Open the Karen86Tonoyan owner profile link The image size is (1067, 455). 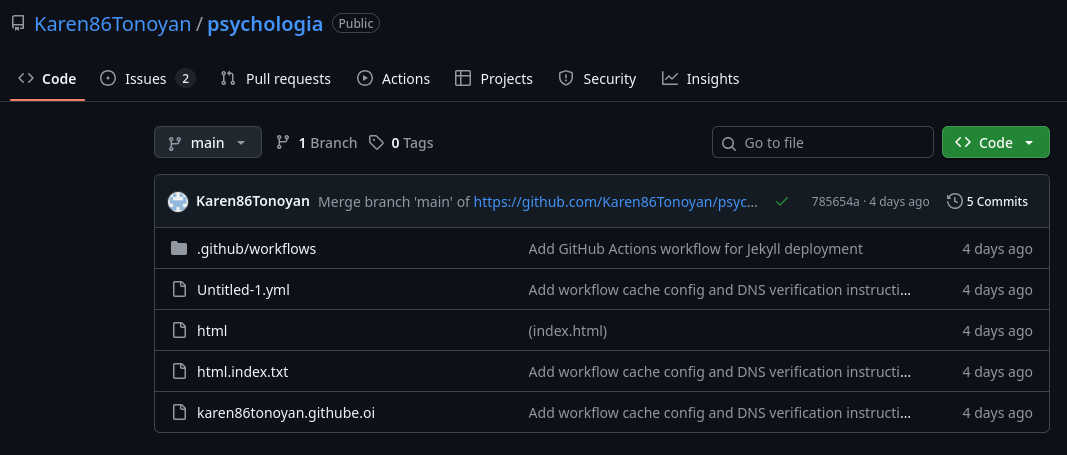click(112, 24)
